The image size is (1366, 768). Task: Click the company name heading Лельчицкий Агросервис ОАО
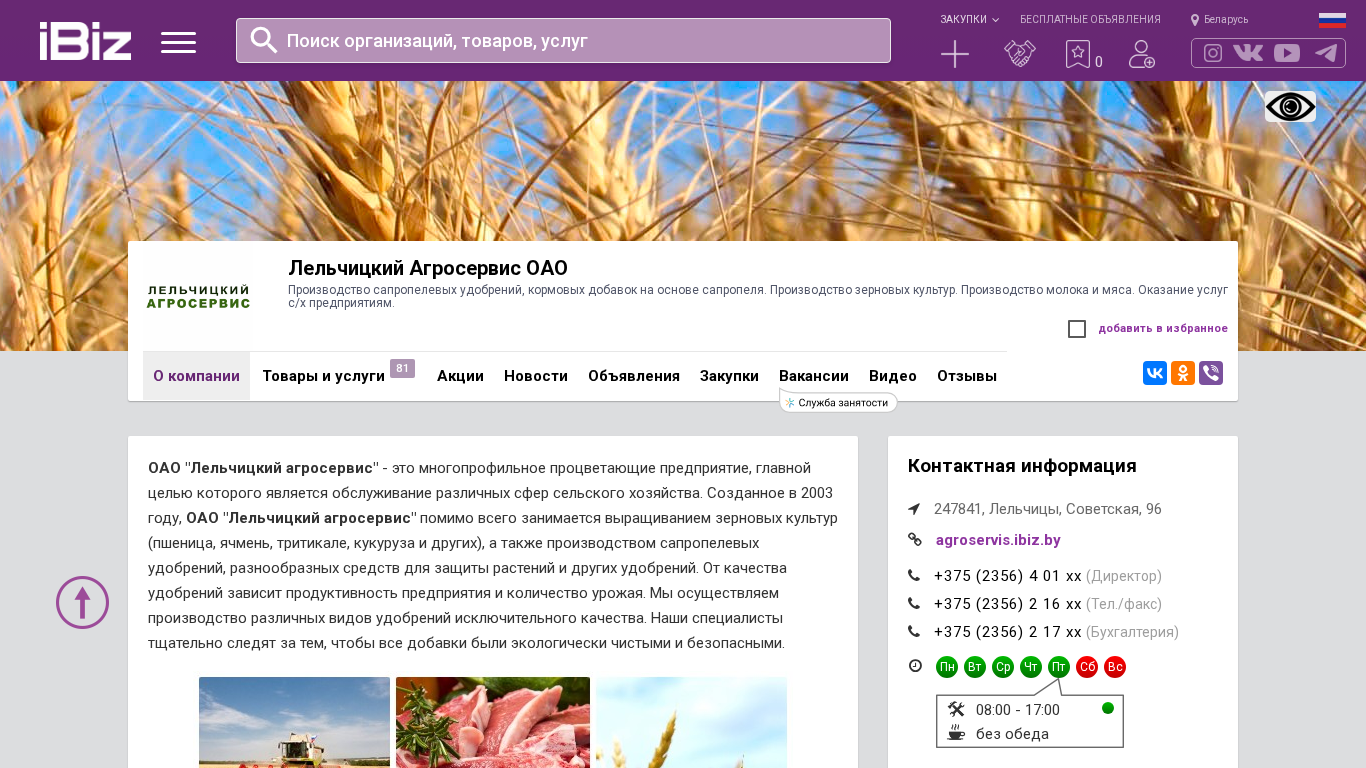(x=428, y=268)
